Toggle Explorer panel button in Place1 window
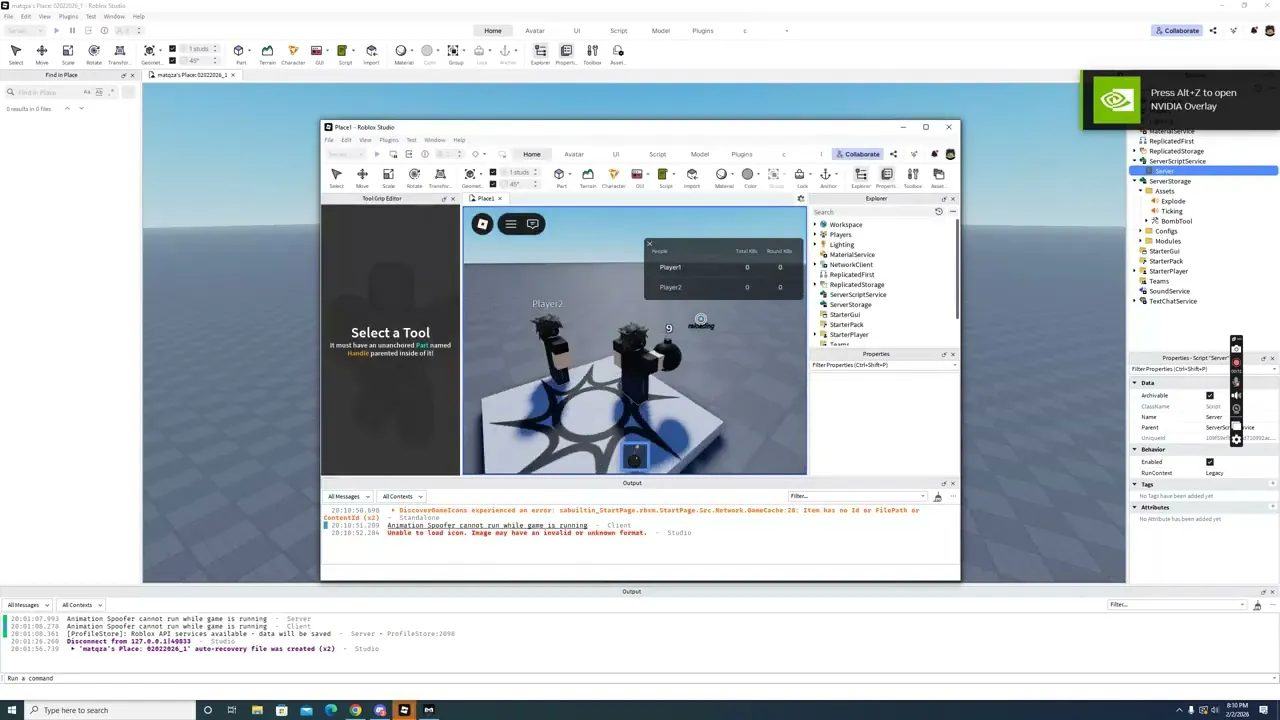This screenshot has width=1280, height=720. 860,177
